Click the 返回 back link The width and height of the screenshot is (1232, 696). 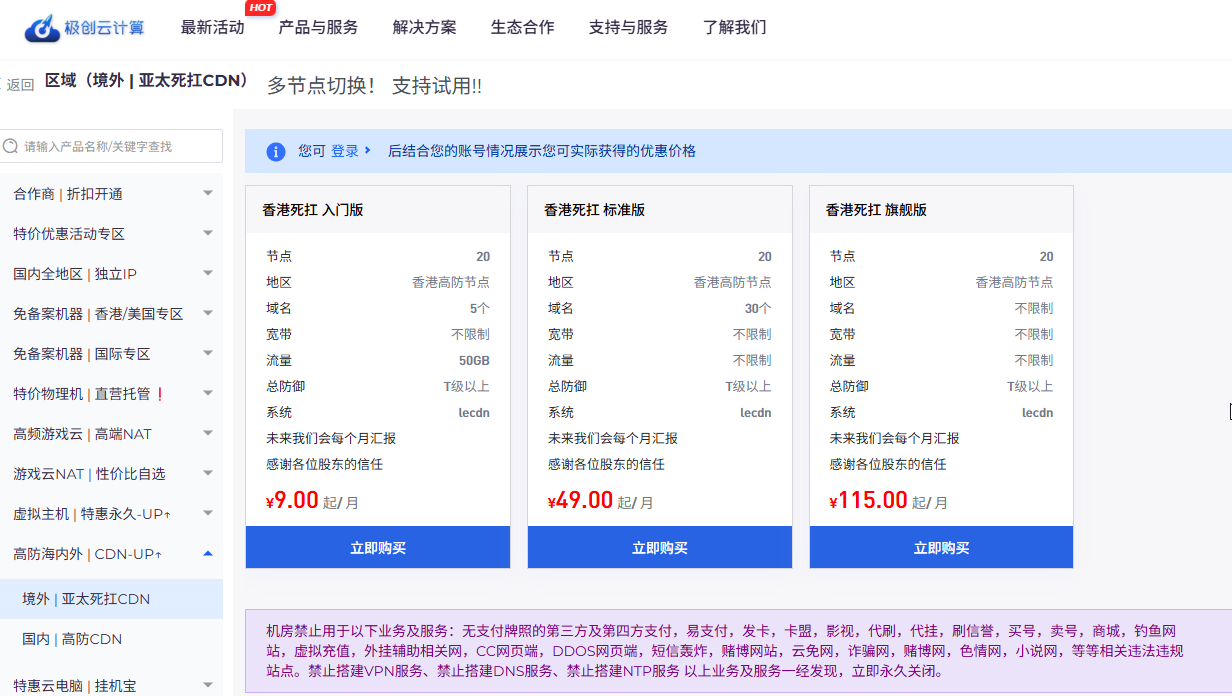coord(20,85)
